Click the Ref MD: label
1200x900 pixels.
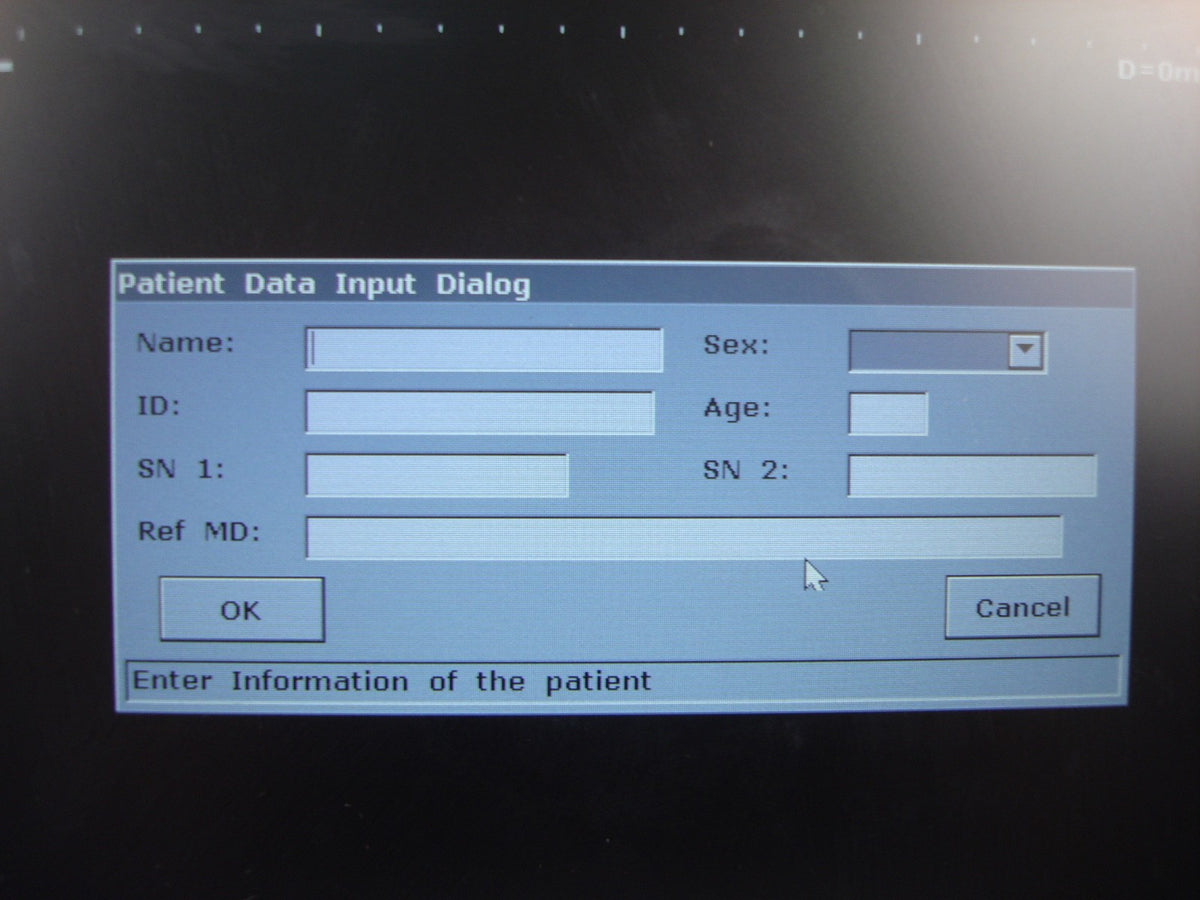click(199, 531)
